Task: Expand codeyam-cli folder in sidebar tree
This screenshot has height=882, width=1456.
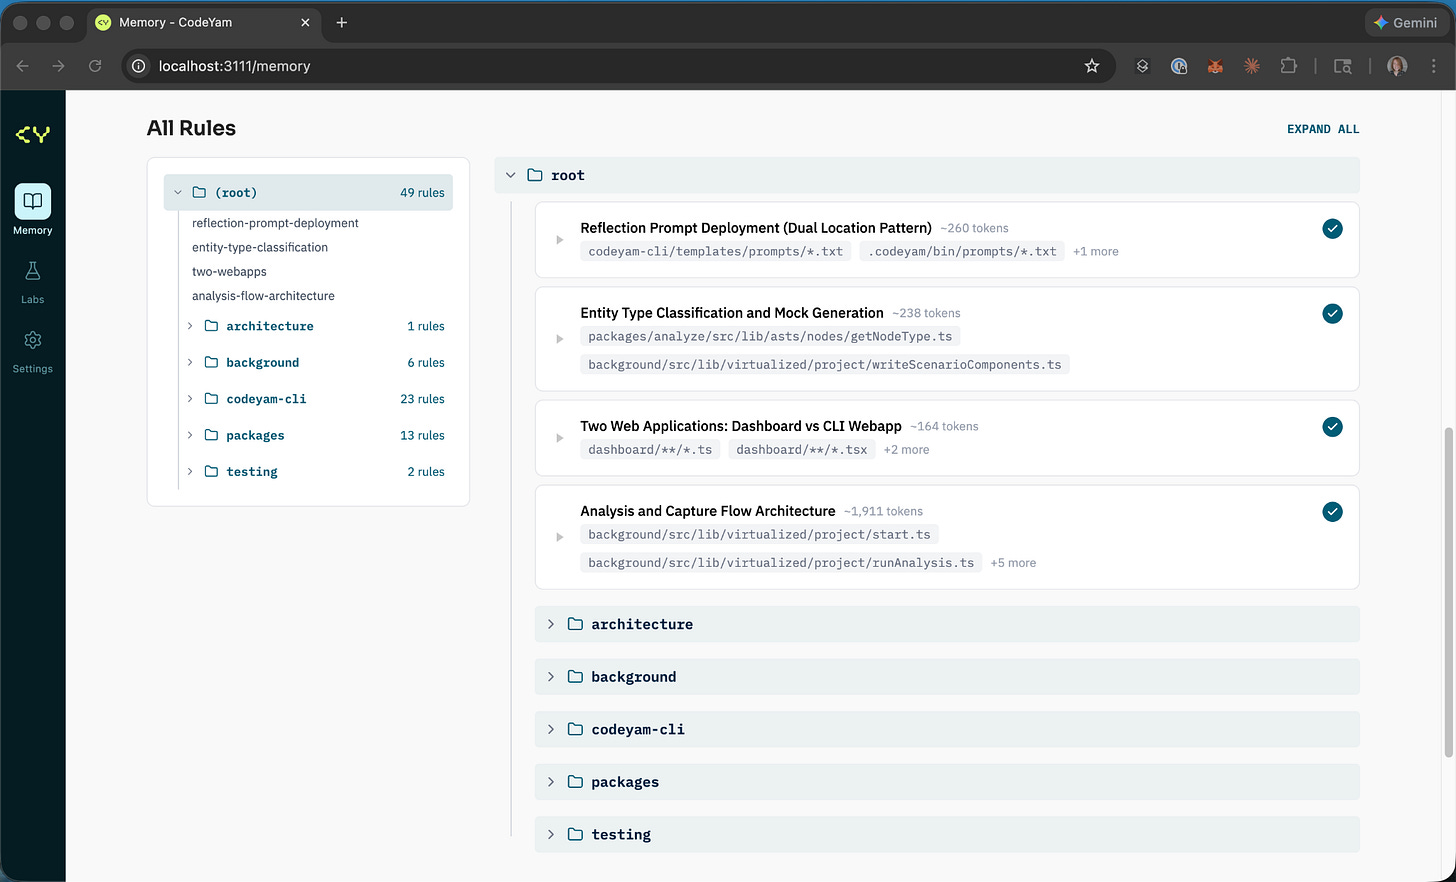Action: [x=190, y=399]
